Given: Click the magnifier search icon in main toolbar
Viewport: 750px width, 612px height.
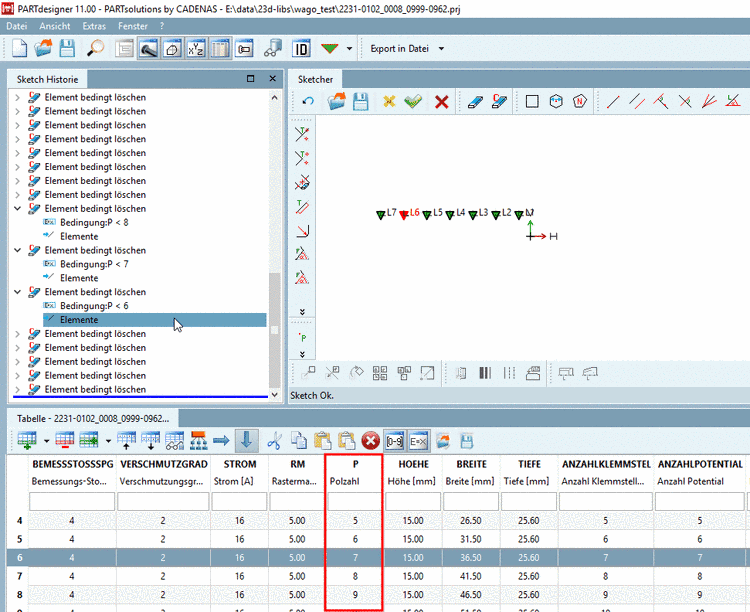Looking at the screenshot, I should point(95,48).
